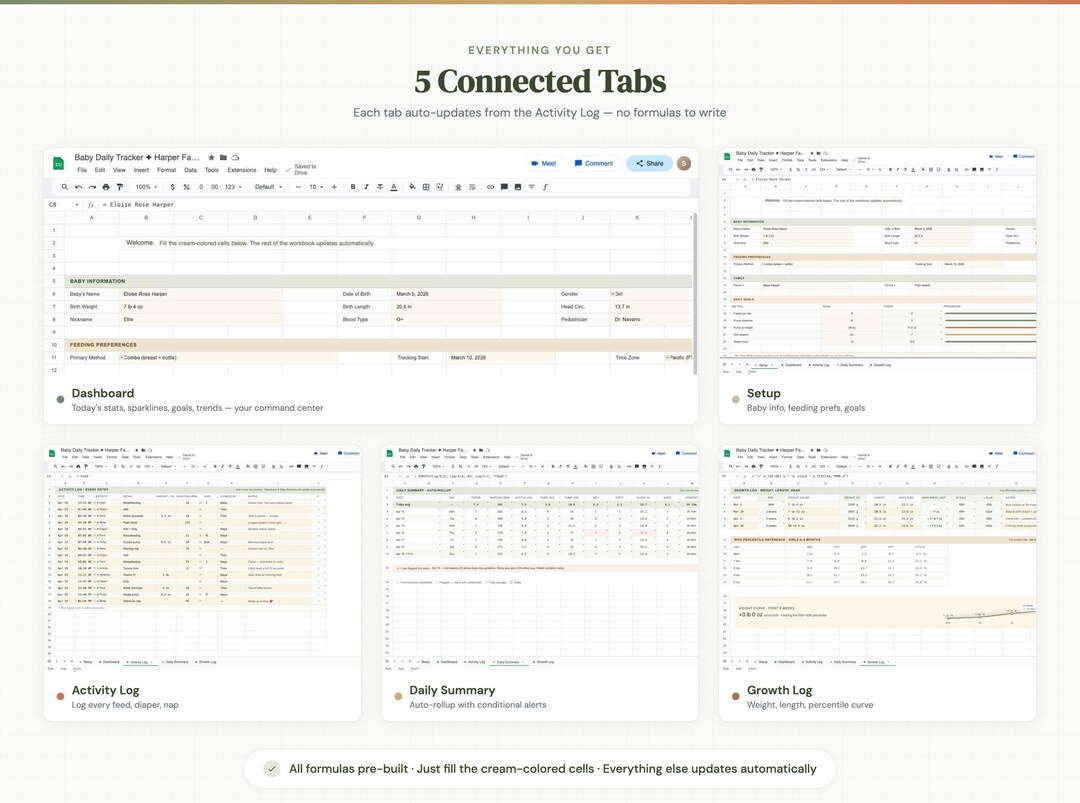The image size is (1080, 803).
Task: Open the functions icon on the toolbar
Action: pyautogui.click(x=545, y=187)
